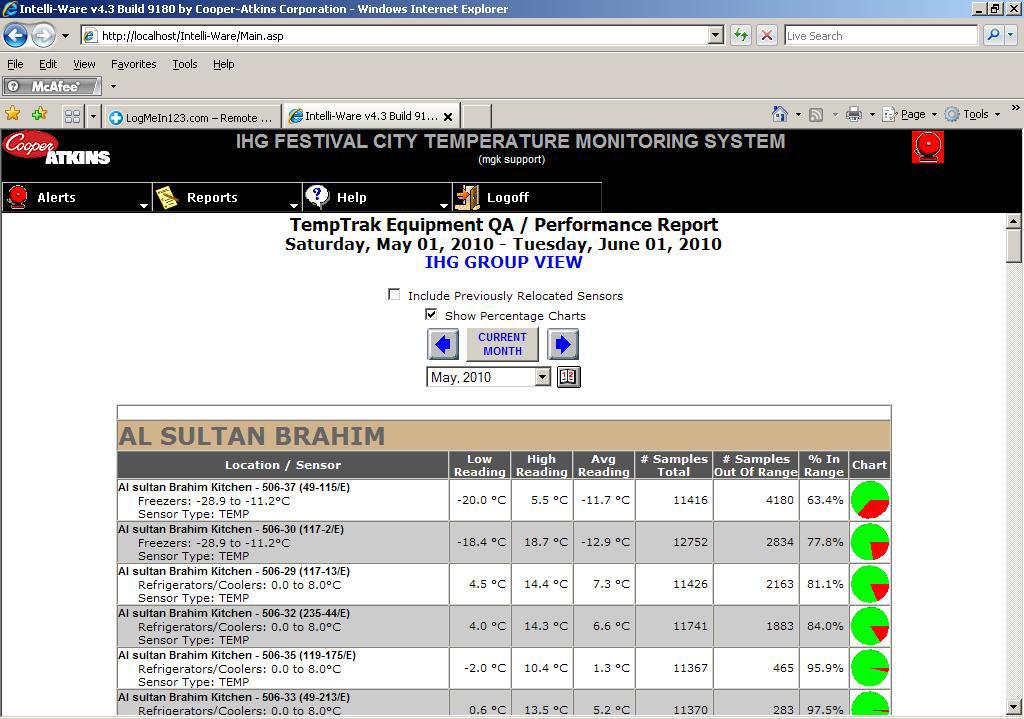Click the calendar icon beside month selector
This screenshot has width=1024, height=719.
pos(569,377)
